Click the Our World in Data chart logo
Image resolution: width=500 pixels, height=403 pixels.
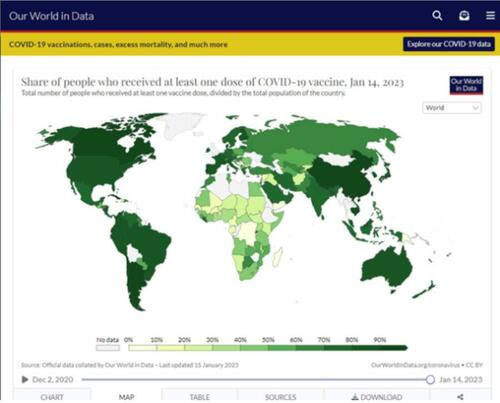466,85
